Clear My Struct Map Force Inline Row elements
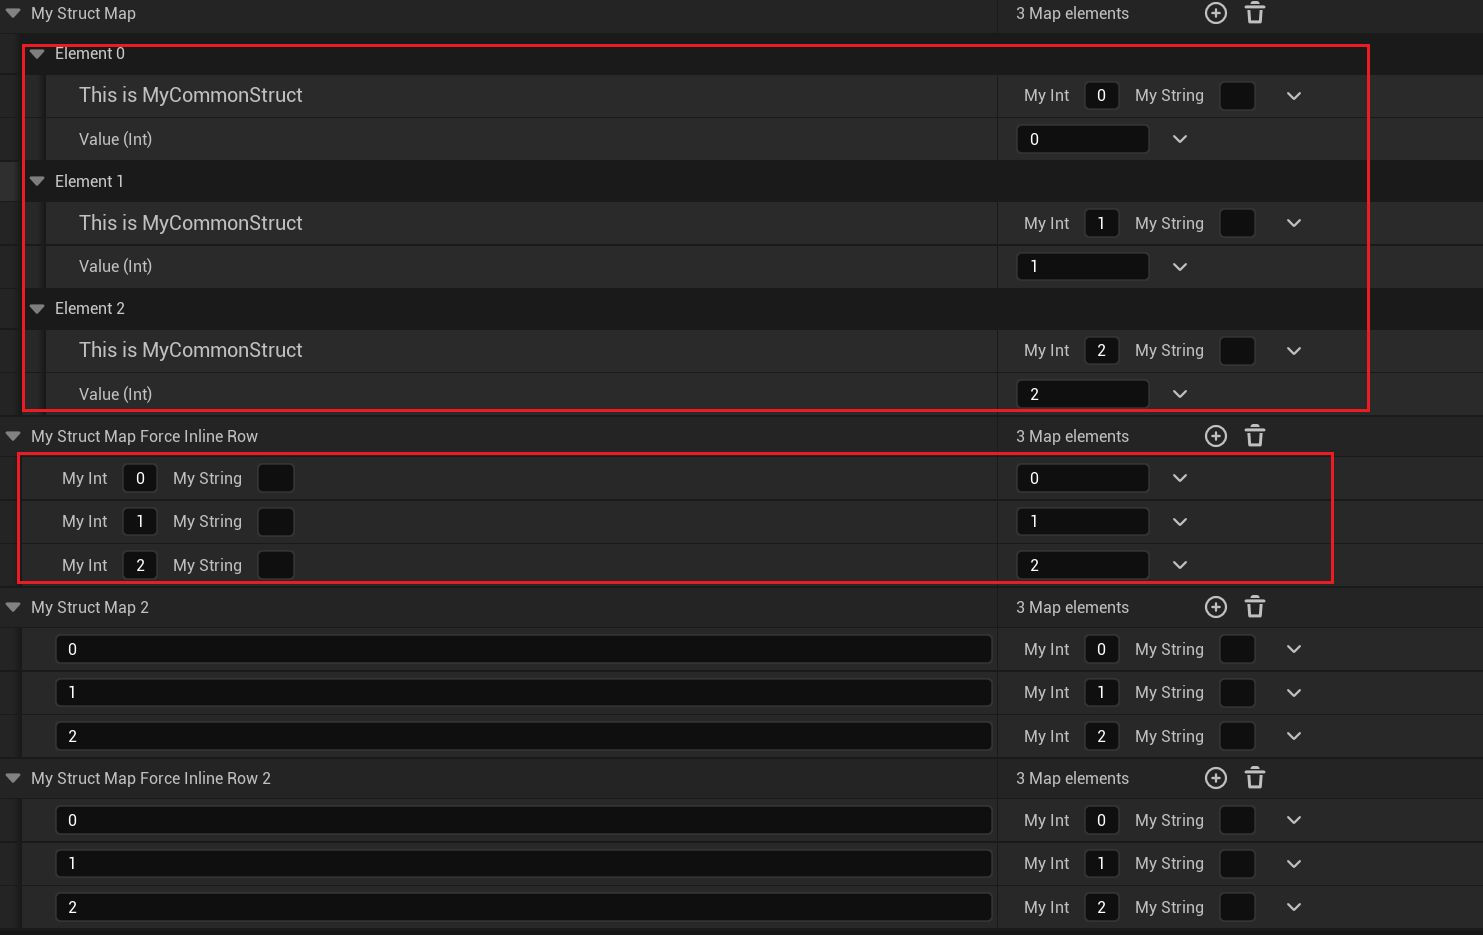 [x=1255, y=436]
